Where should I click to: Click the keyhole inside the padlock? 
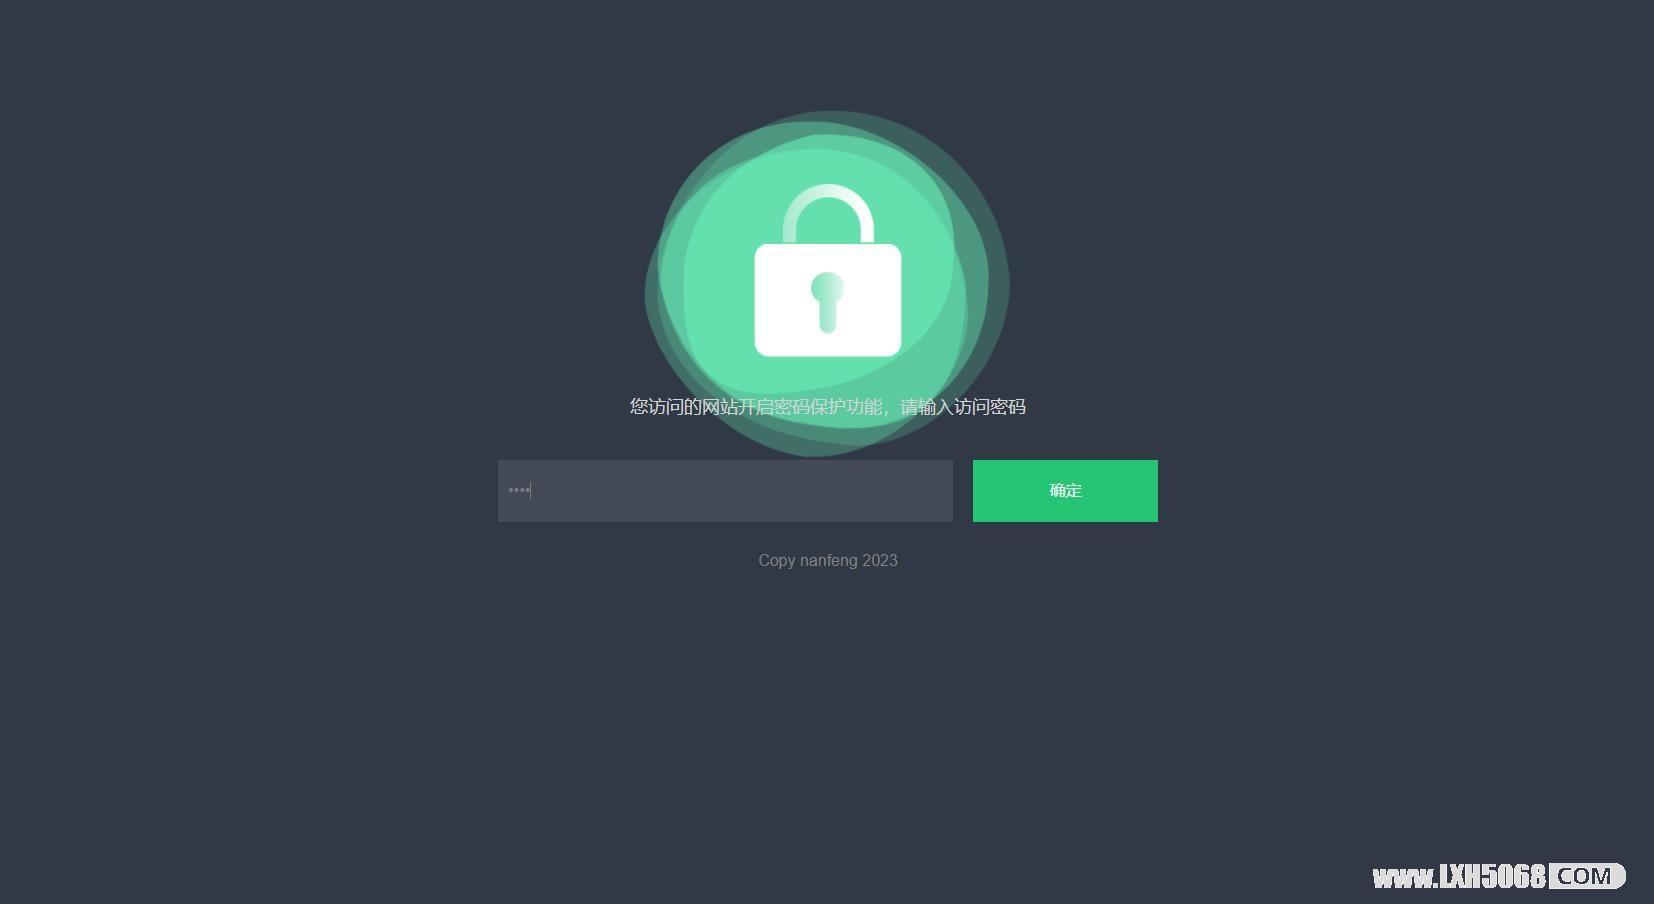coord(827,302)
